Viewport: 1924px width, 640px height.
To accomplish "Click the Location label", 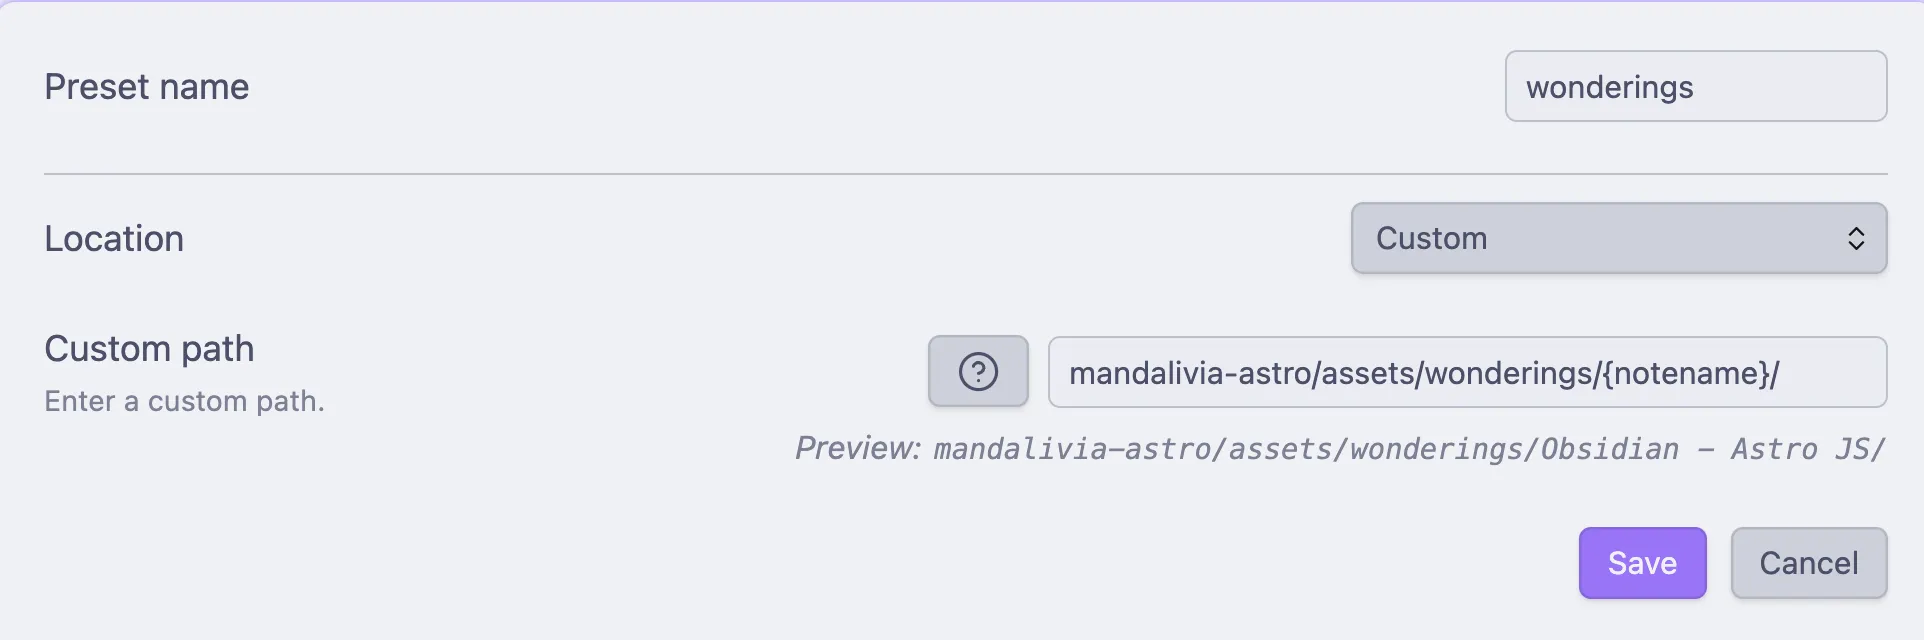I will tap(113, 238).
